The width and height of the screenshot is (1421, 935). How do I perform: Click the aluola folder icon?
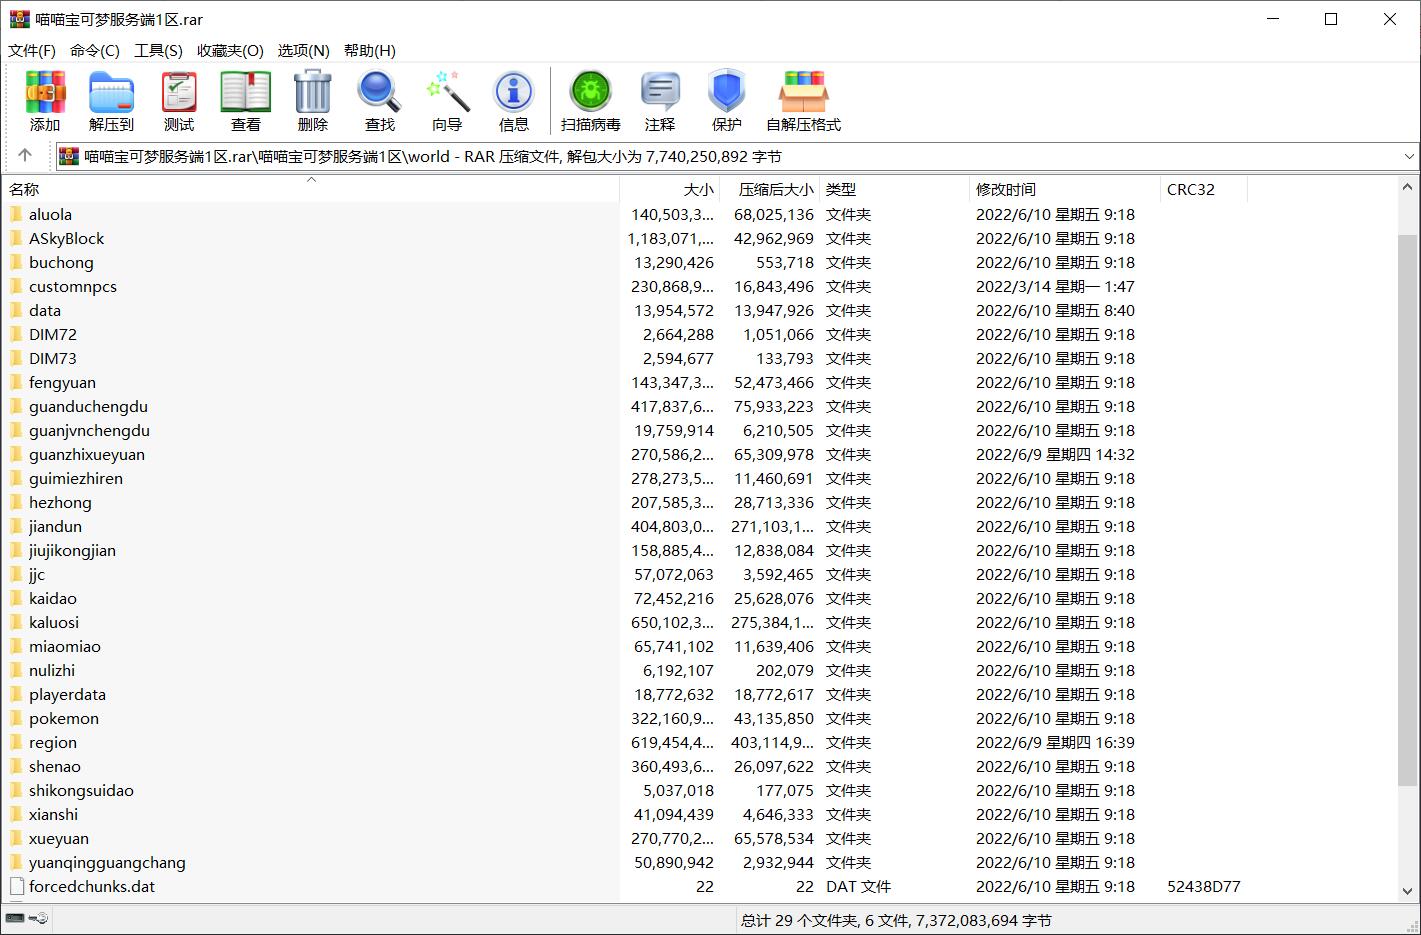point(16,214)
